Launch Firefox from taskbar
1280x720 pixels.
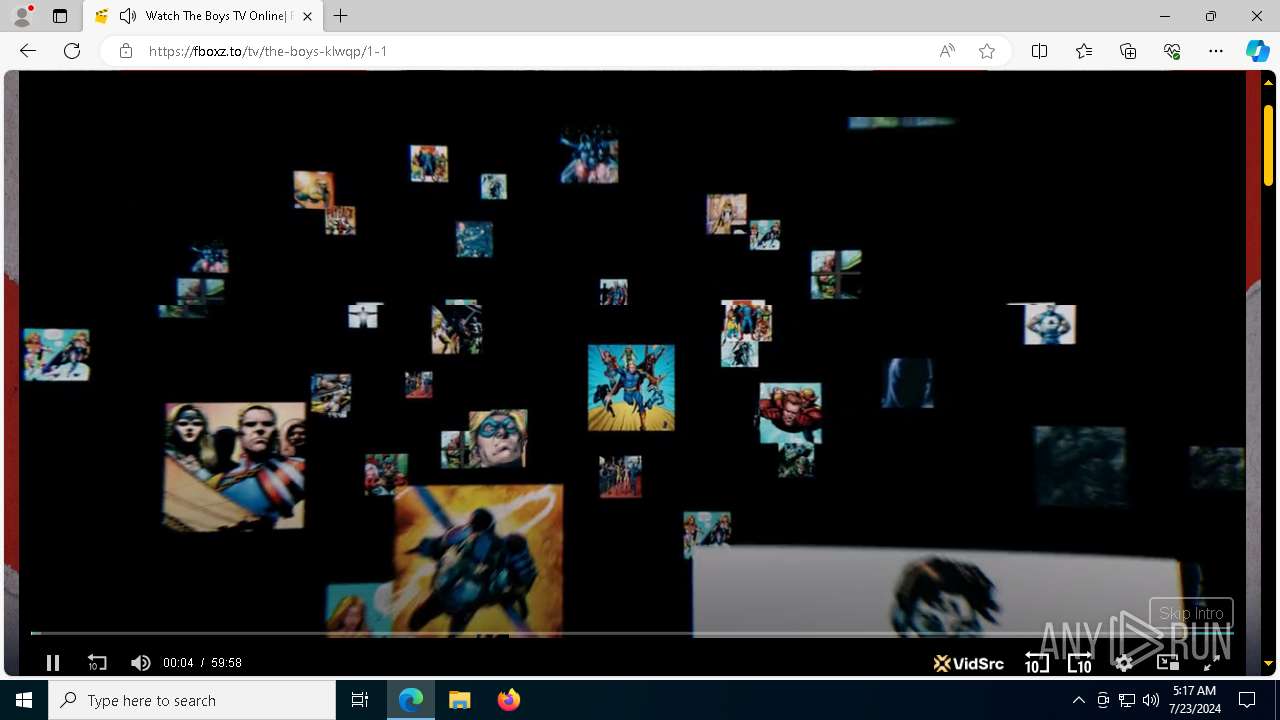click(509, 700)
